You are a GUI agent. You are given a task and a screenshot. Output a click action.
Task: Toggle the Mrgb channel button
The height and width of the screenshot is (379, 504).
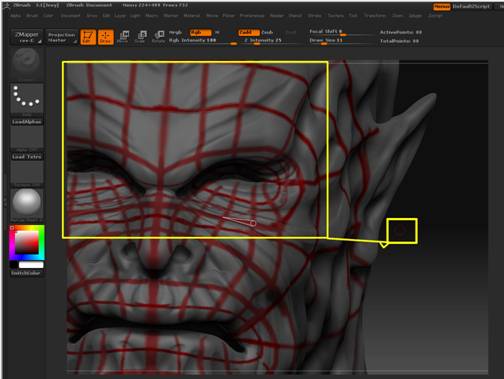click(175, 32)
